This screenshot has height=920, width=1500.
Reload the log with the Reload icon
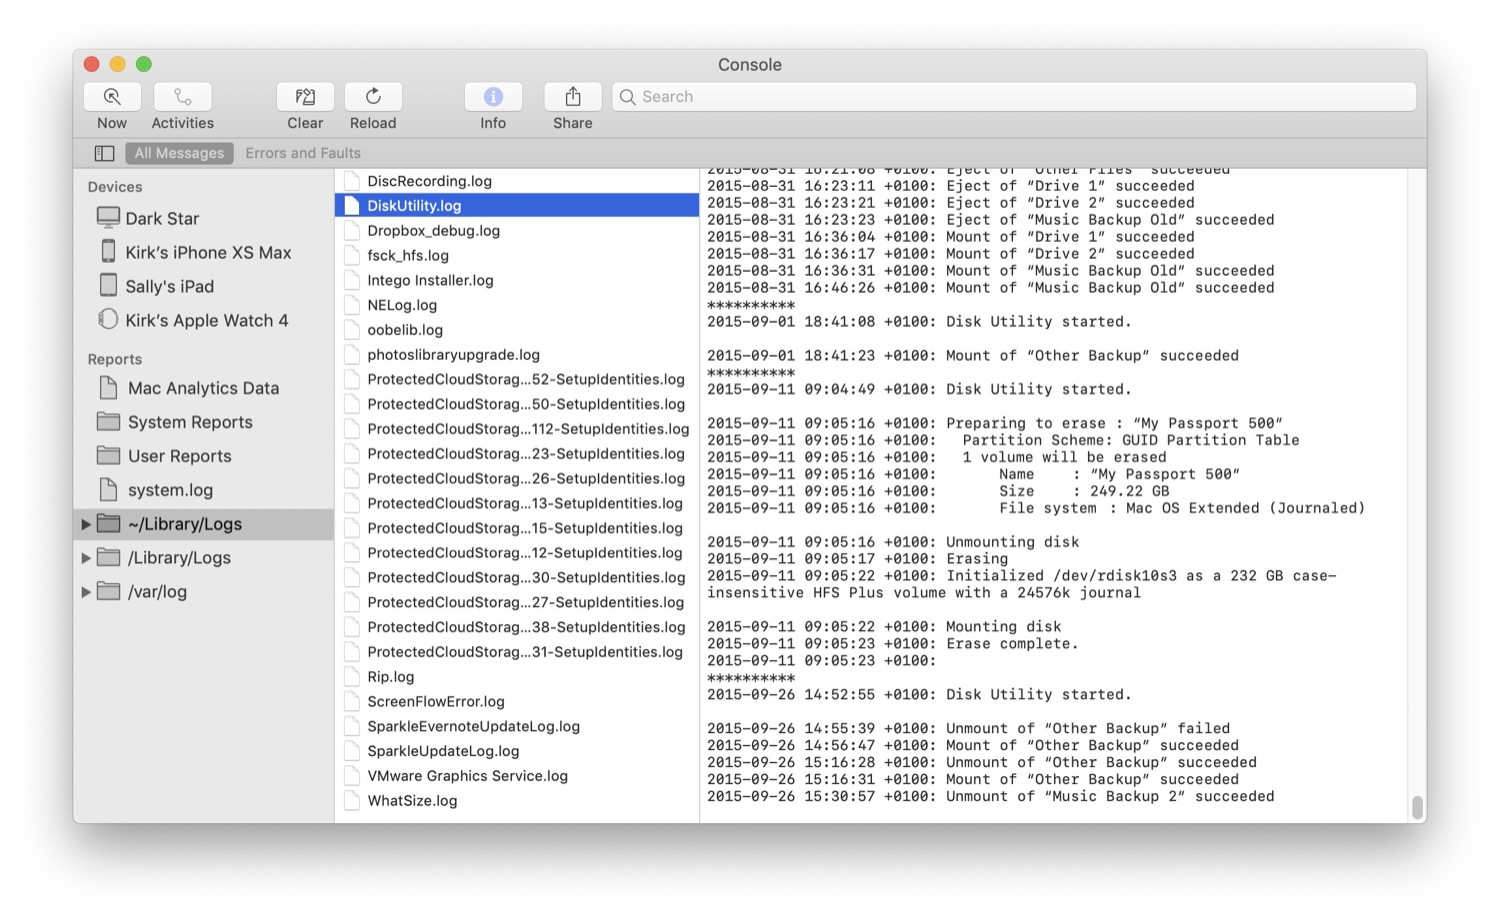tap(373, 97)
